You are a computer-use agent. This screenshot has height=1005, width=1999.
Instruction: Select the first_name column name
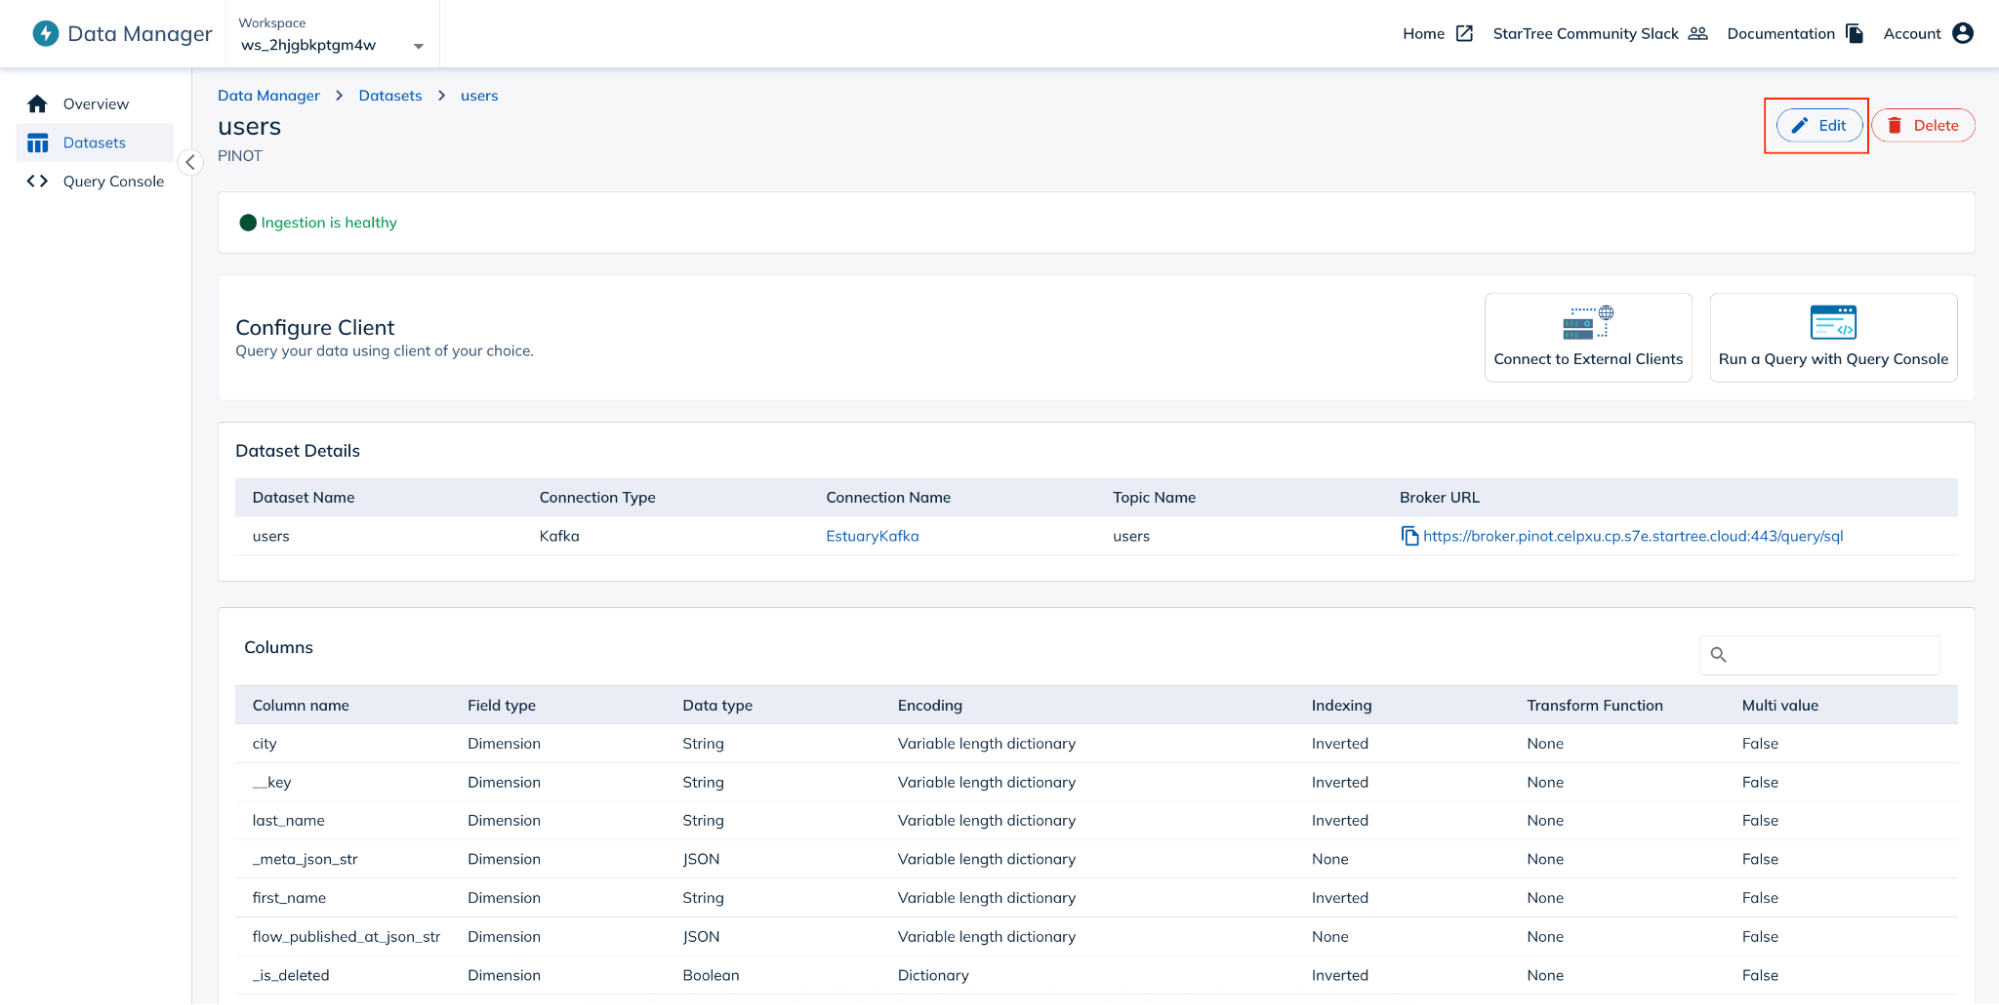(289, 898)
